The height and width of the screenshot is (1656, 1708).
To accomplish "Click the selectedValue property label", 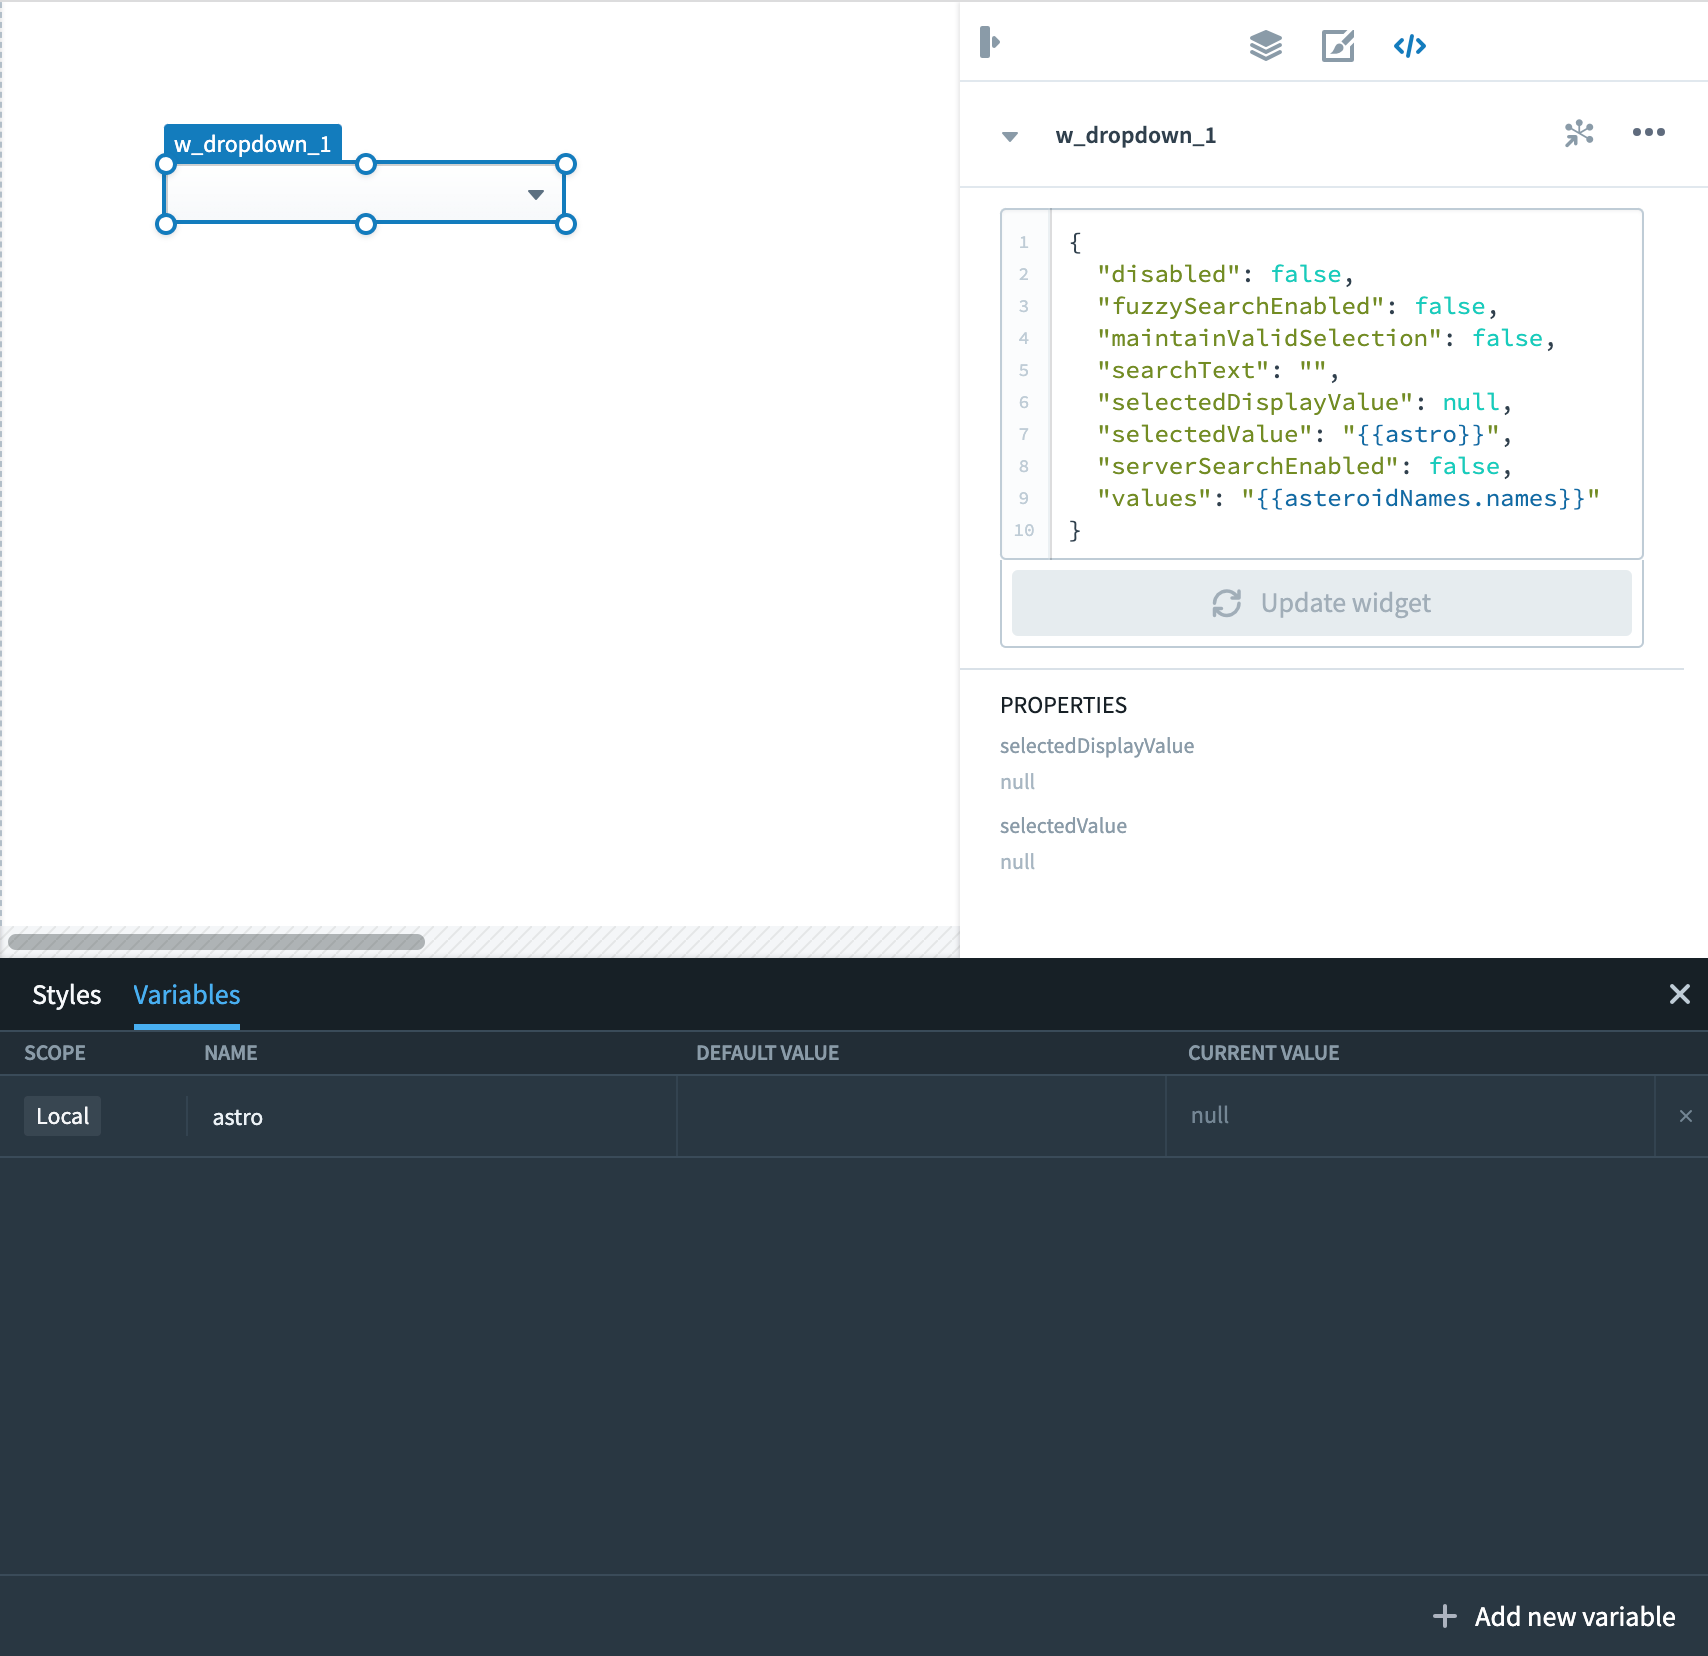I will (1063, 826).
